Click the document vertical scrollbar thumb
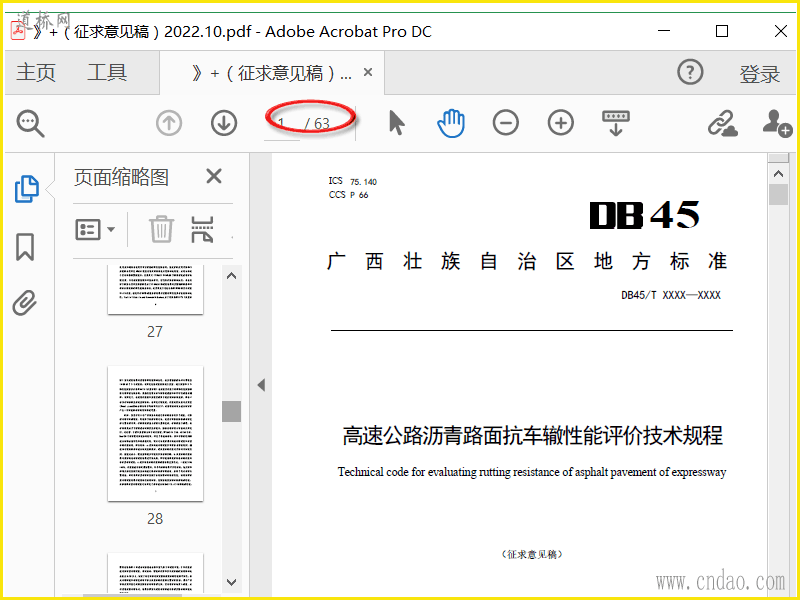This screenshot has height=600, width=800. 778,194
